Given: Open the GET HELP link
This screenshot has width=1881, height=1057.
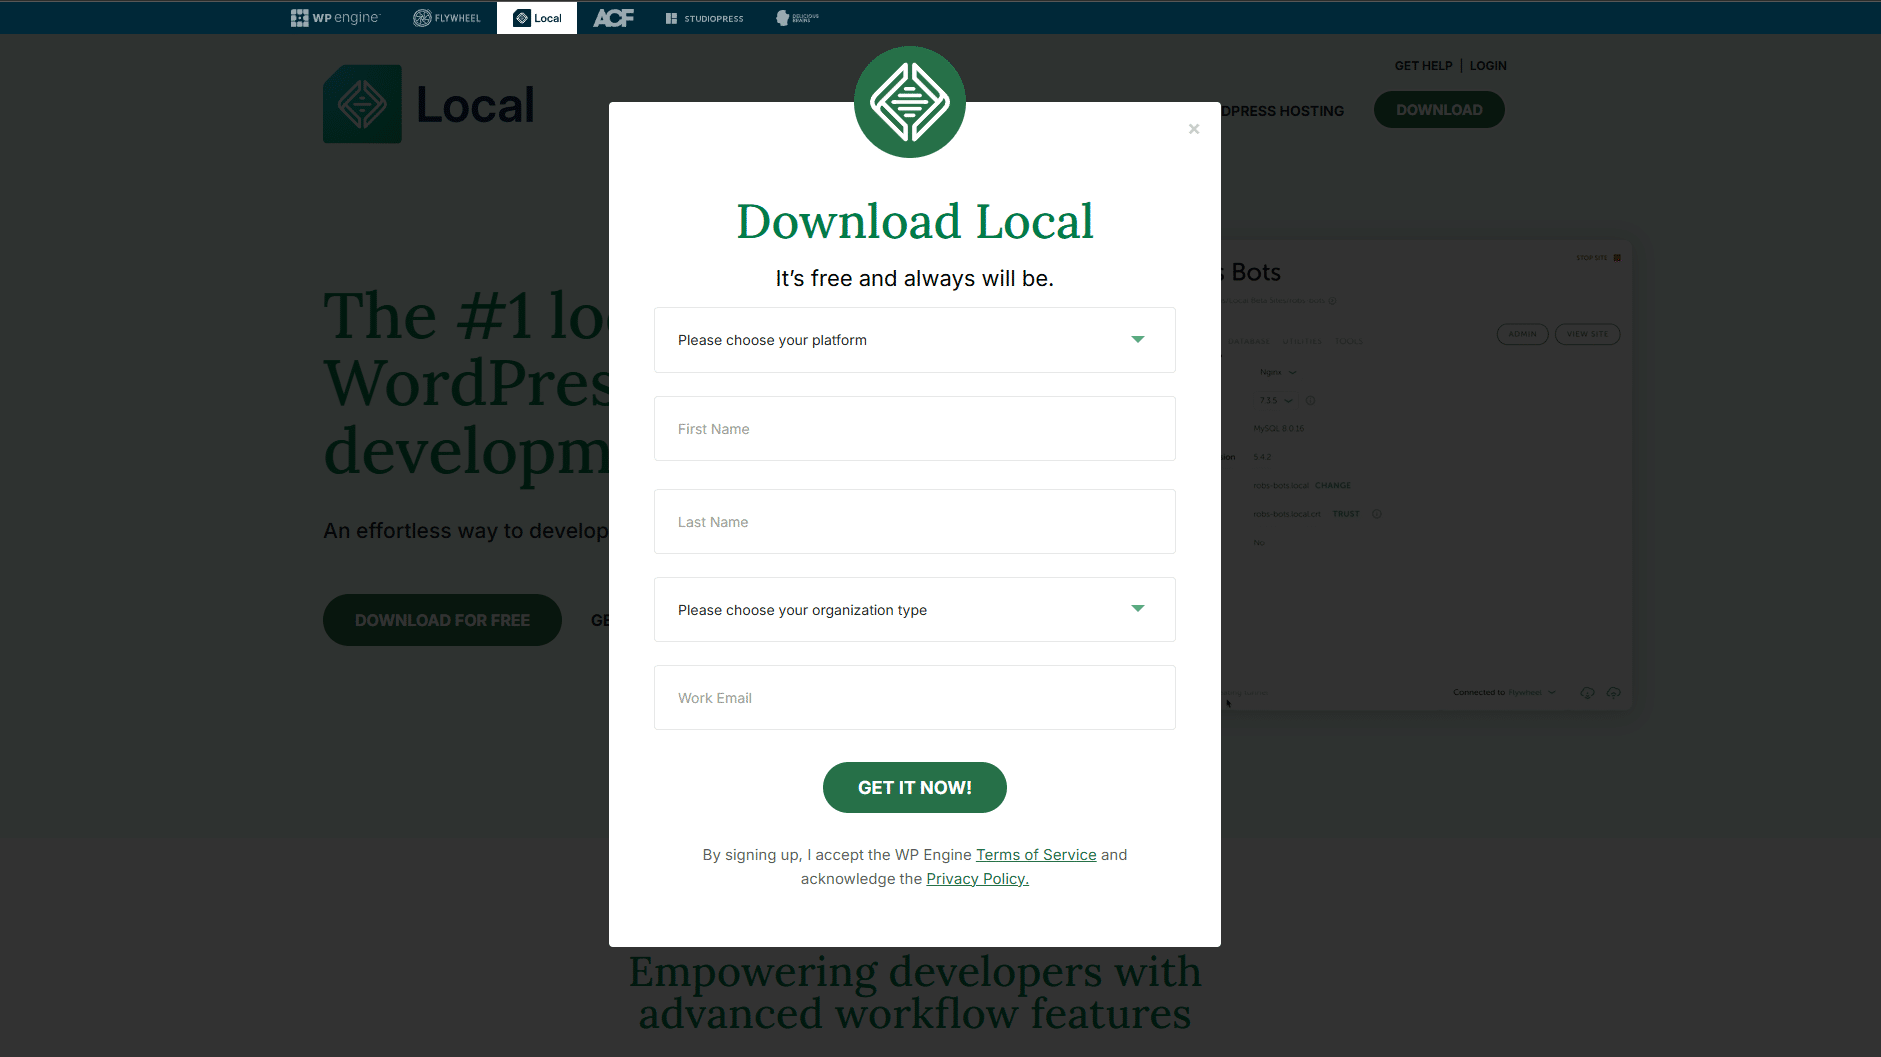Looking at the screenshot, I should [1423, 66].
